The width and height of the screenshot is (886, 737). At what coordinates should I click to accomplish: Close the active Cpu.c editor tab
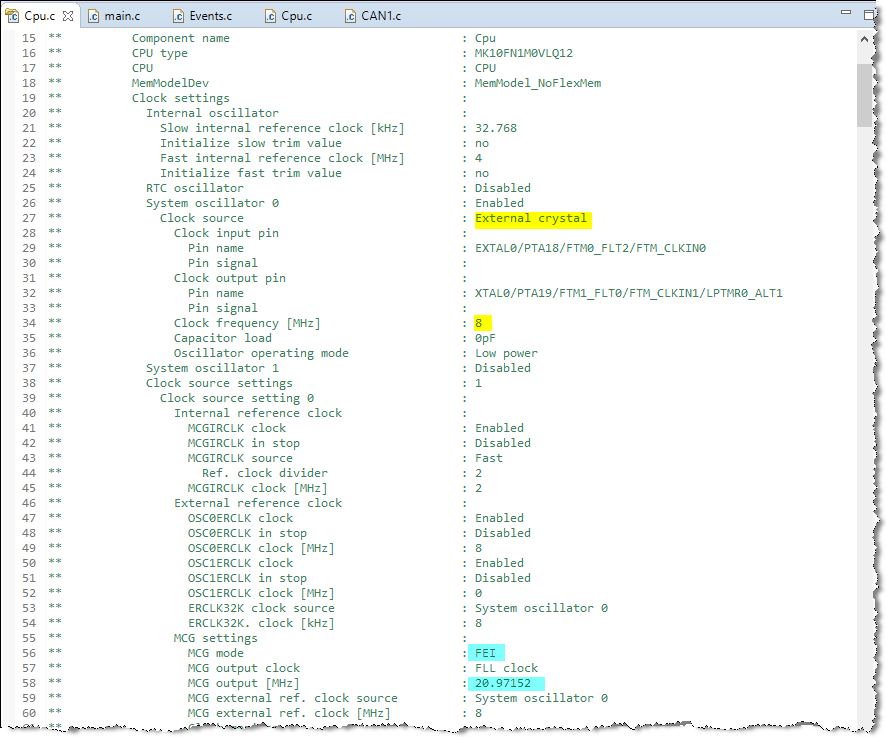tap(68, 16)
